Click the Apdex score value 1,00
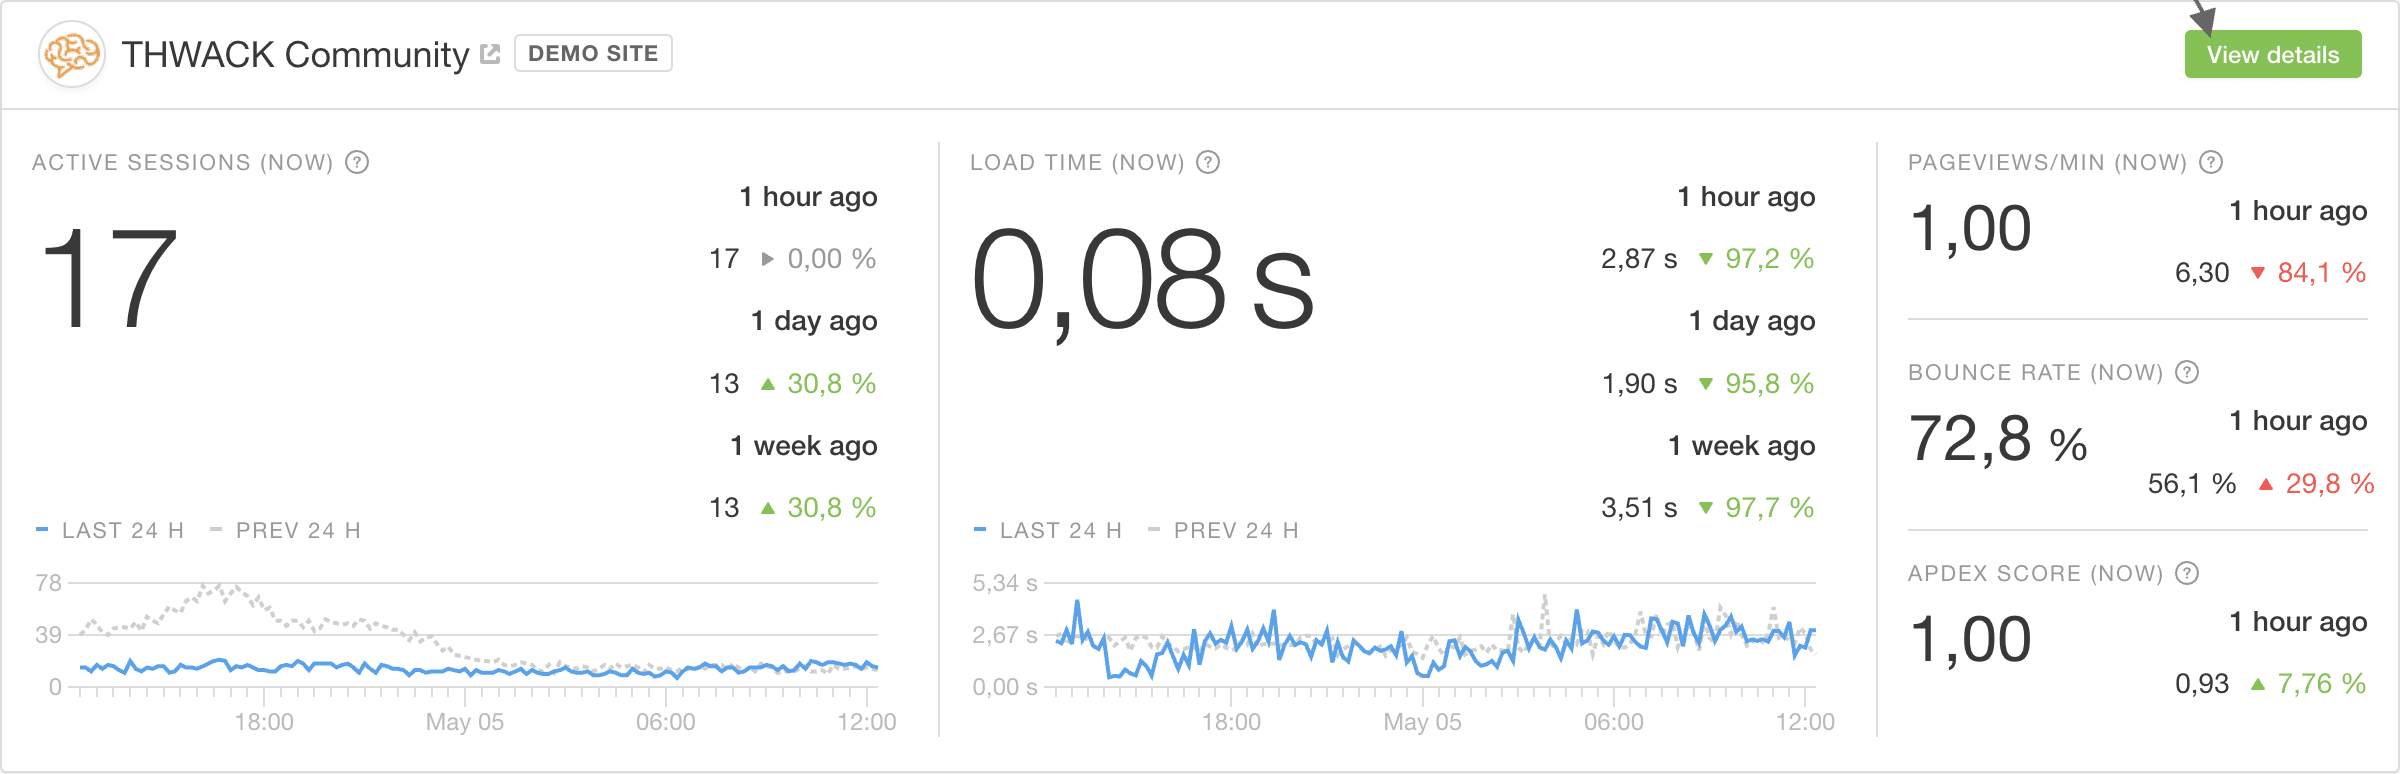Screen dimensions: 2400x774 [x=1970, y=640]
